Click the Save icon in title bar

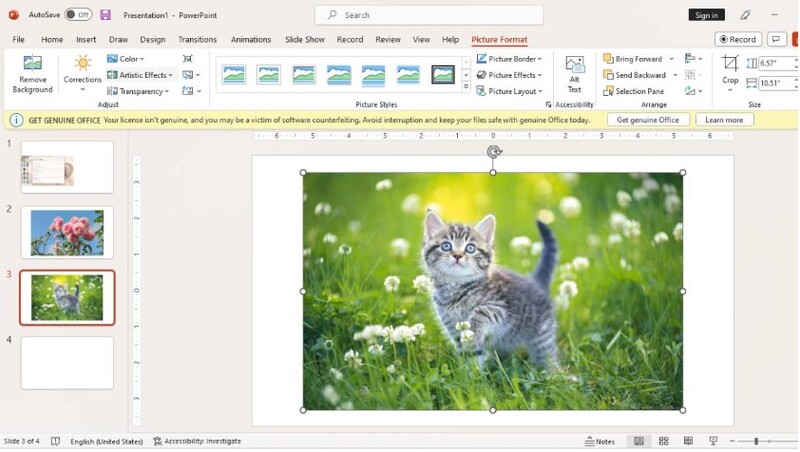pyautogui.click(x=106, y=15)
